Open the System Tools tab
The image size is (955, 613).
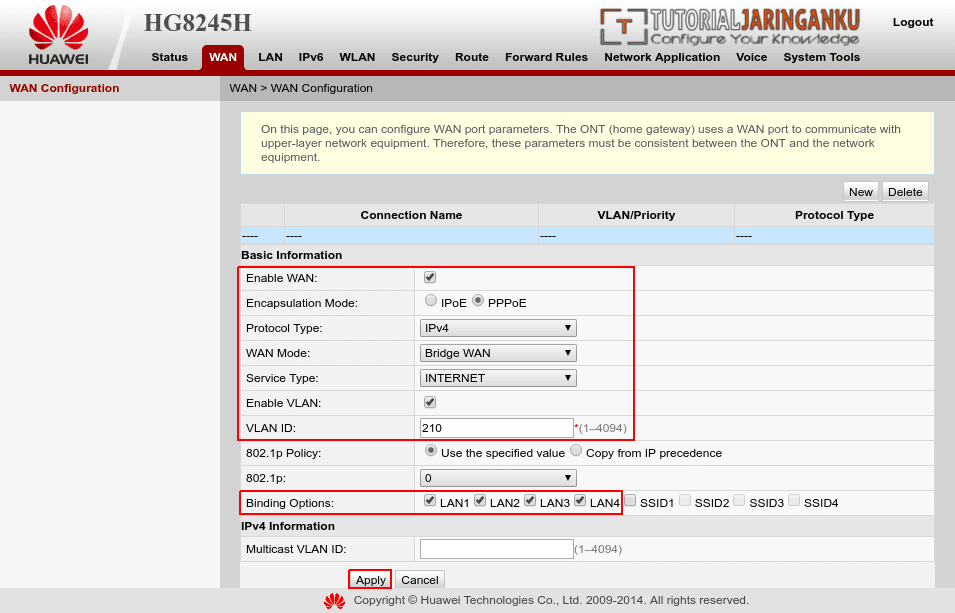[x=821, y=57]
